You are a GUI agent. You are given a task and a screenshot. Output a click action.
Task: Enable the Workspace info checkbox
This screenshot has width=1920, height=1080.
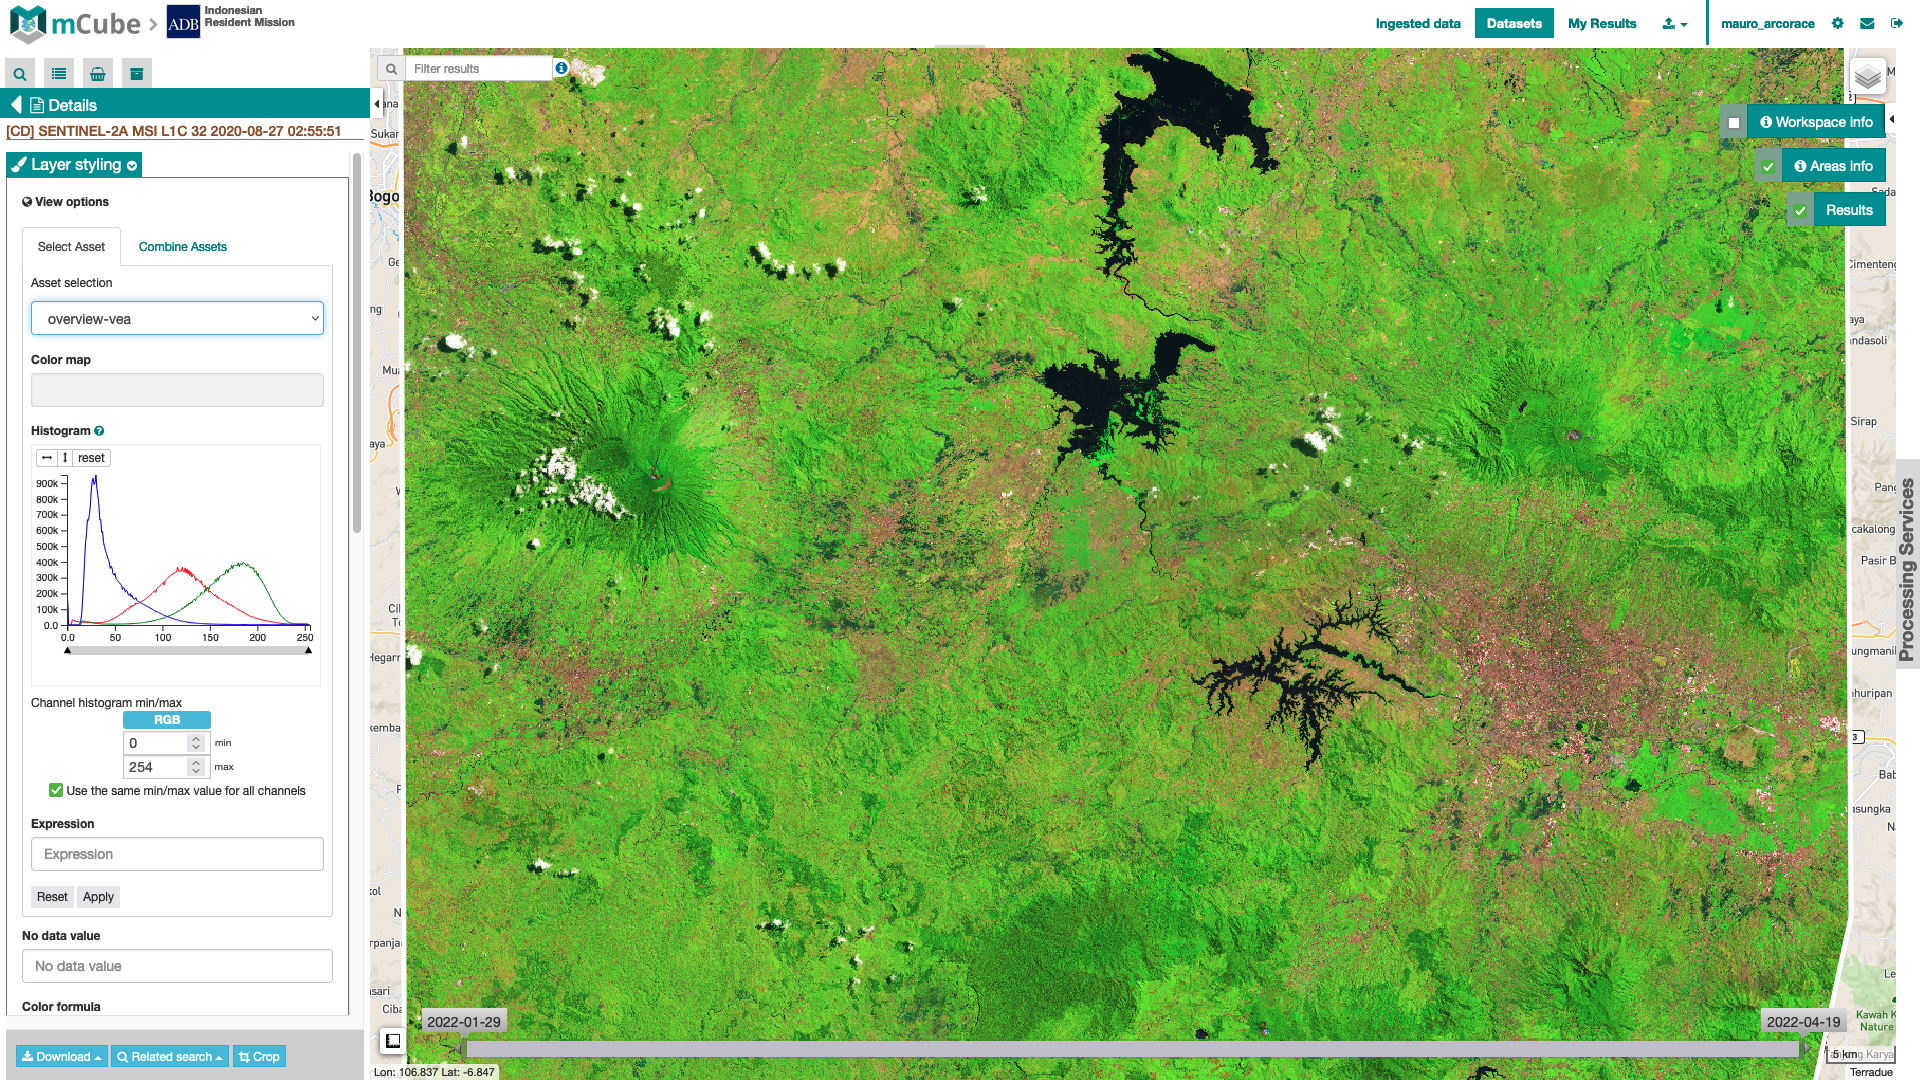[1734, 123]
